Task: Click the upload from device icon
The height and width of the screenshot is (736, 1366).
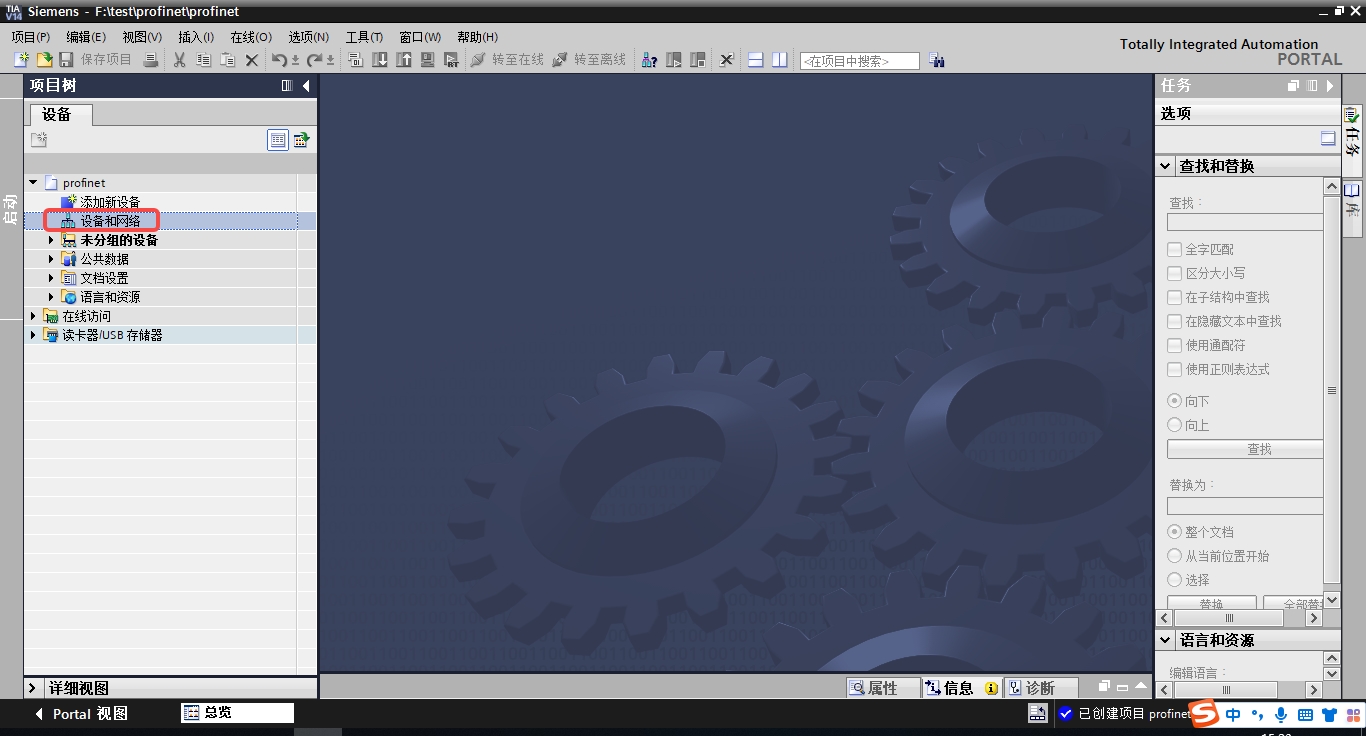Action: pos(404,60)
